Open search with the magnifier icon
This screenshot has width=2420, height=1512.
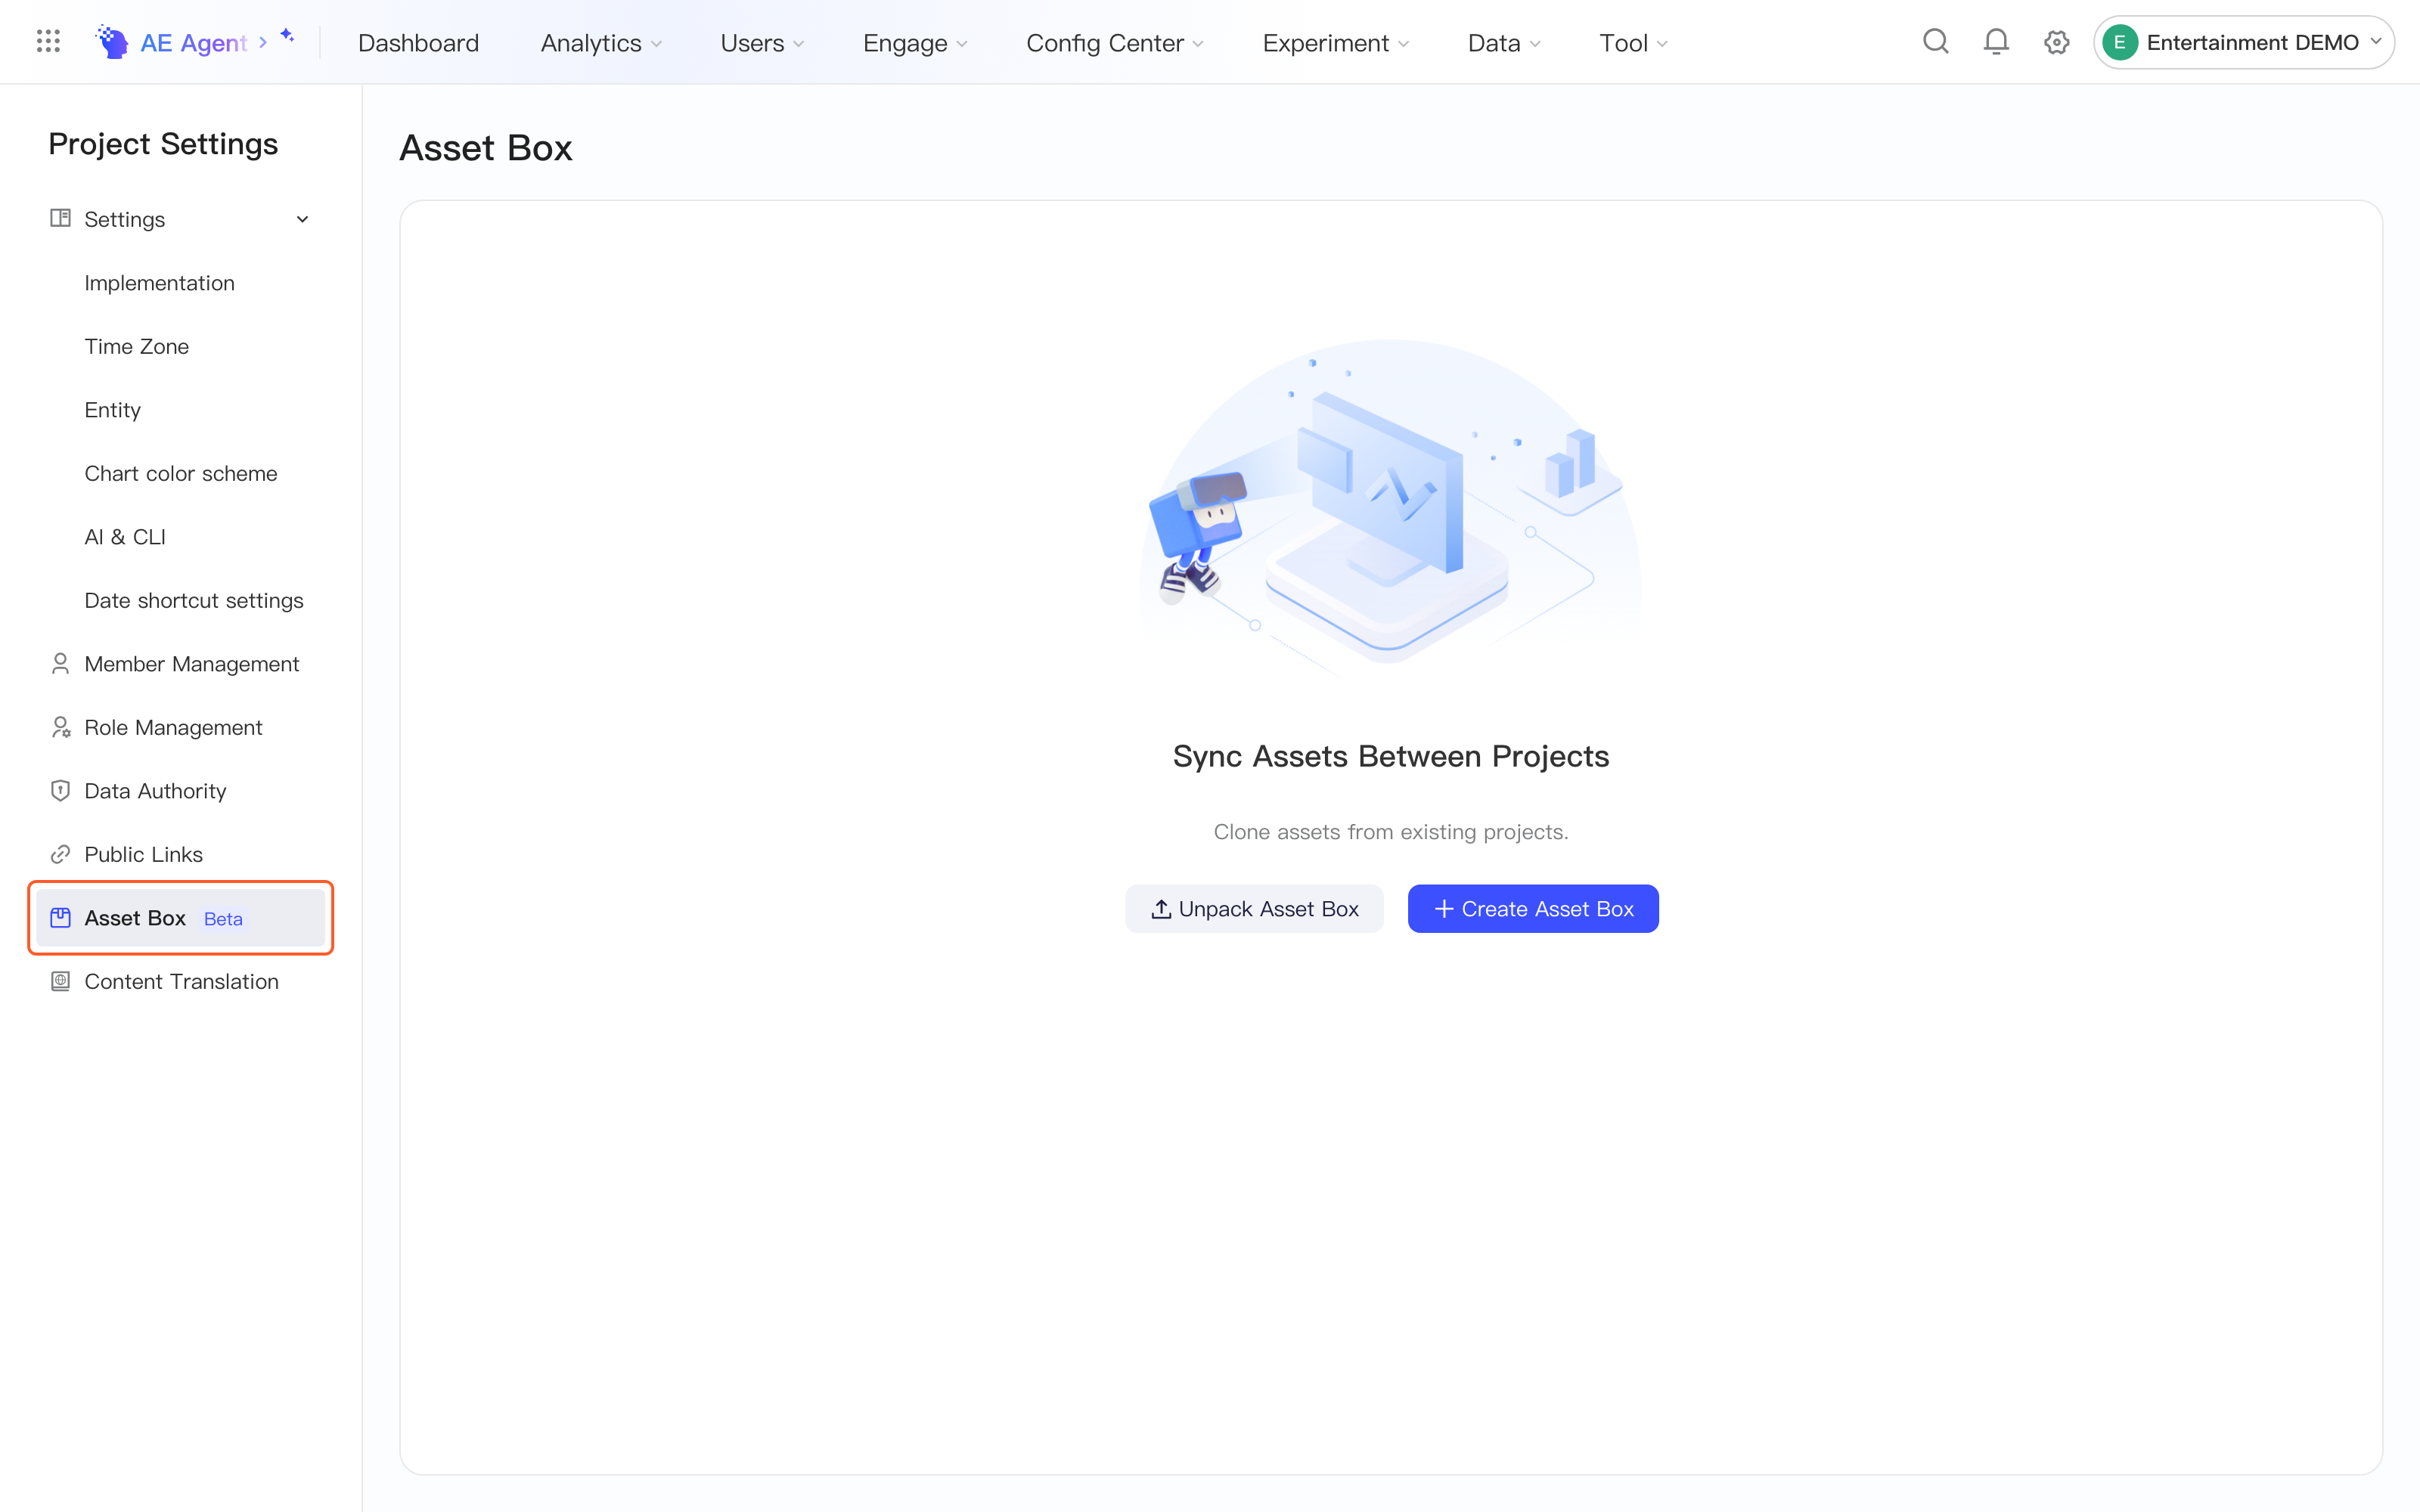[x=1936, y=42]
